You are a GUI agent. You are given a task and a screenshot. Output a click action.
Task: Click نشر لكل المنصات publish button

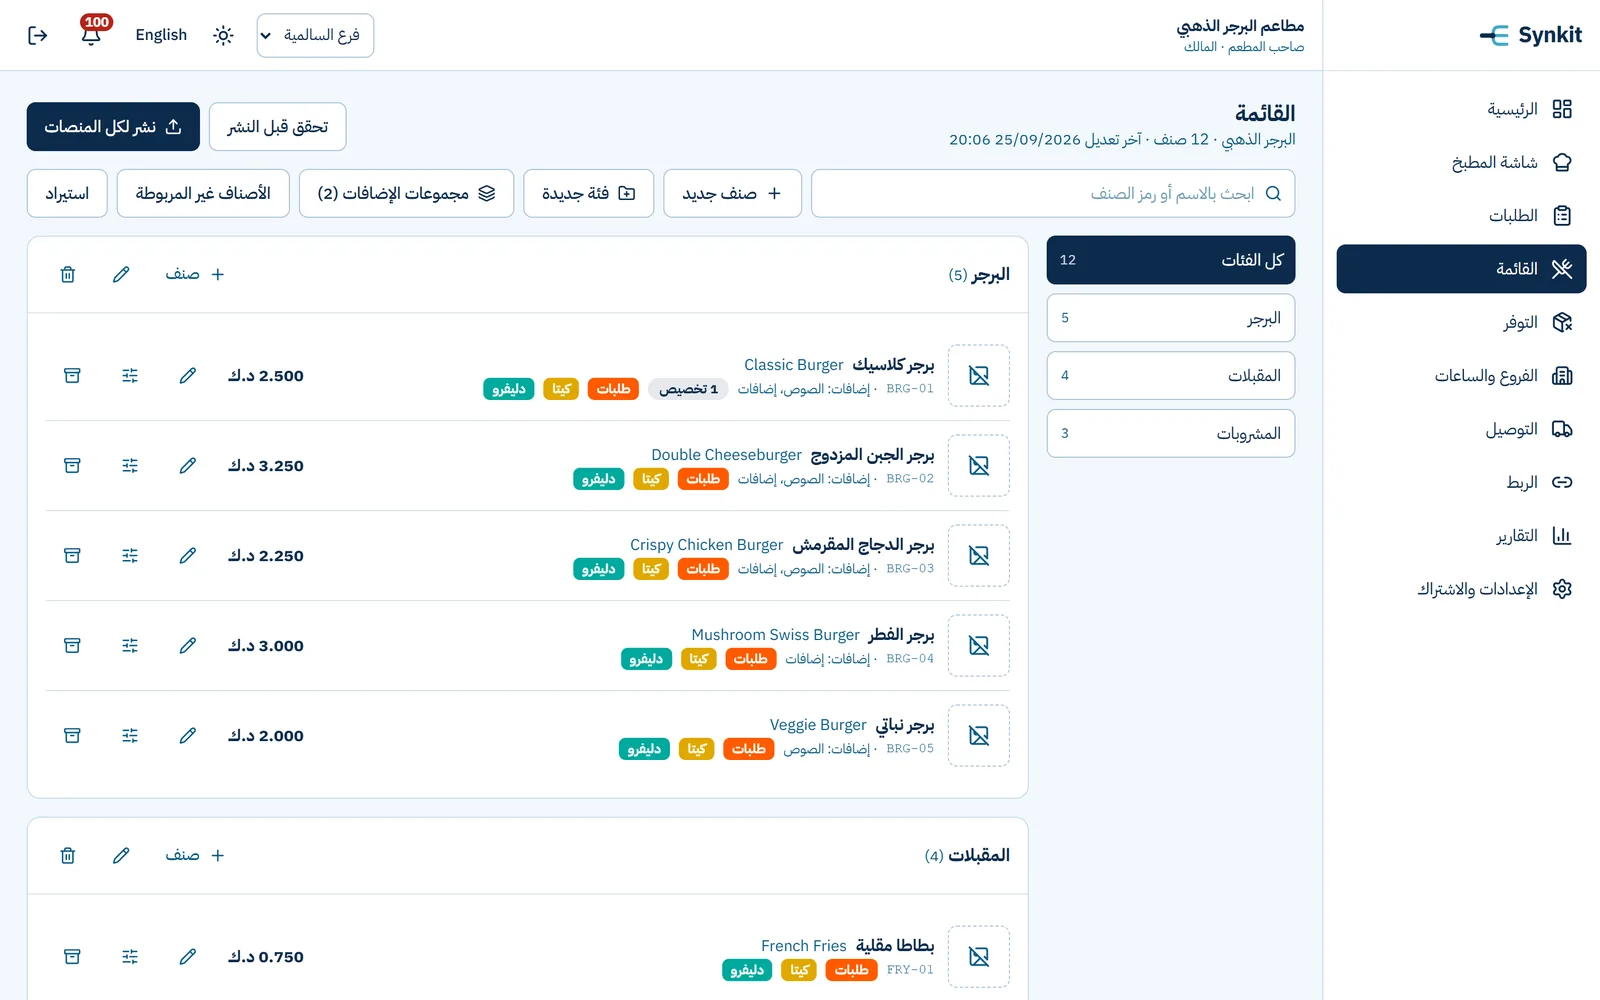click(113, 127)
